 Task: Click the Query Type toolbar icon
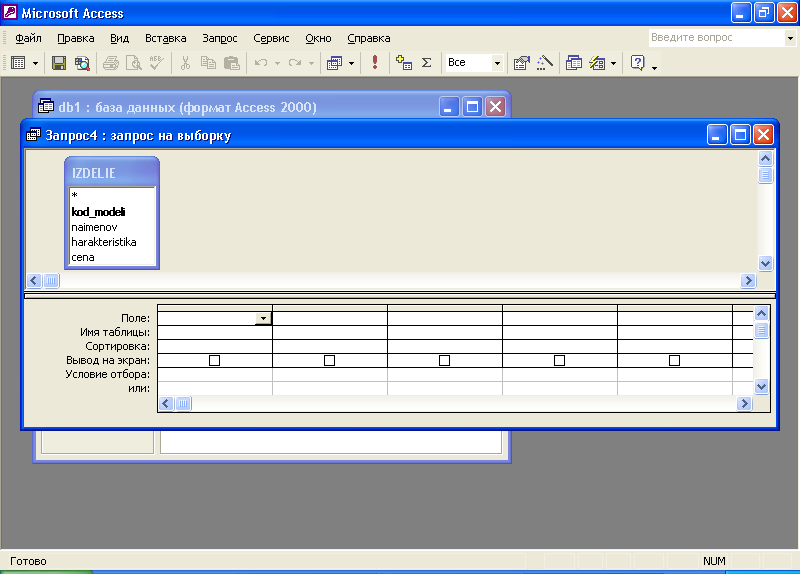point(335,63)
